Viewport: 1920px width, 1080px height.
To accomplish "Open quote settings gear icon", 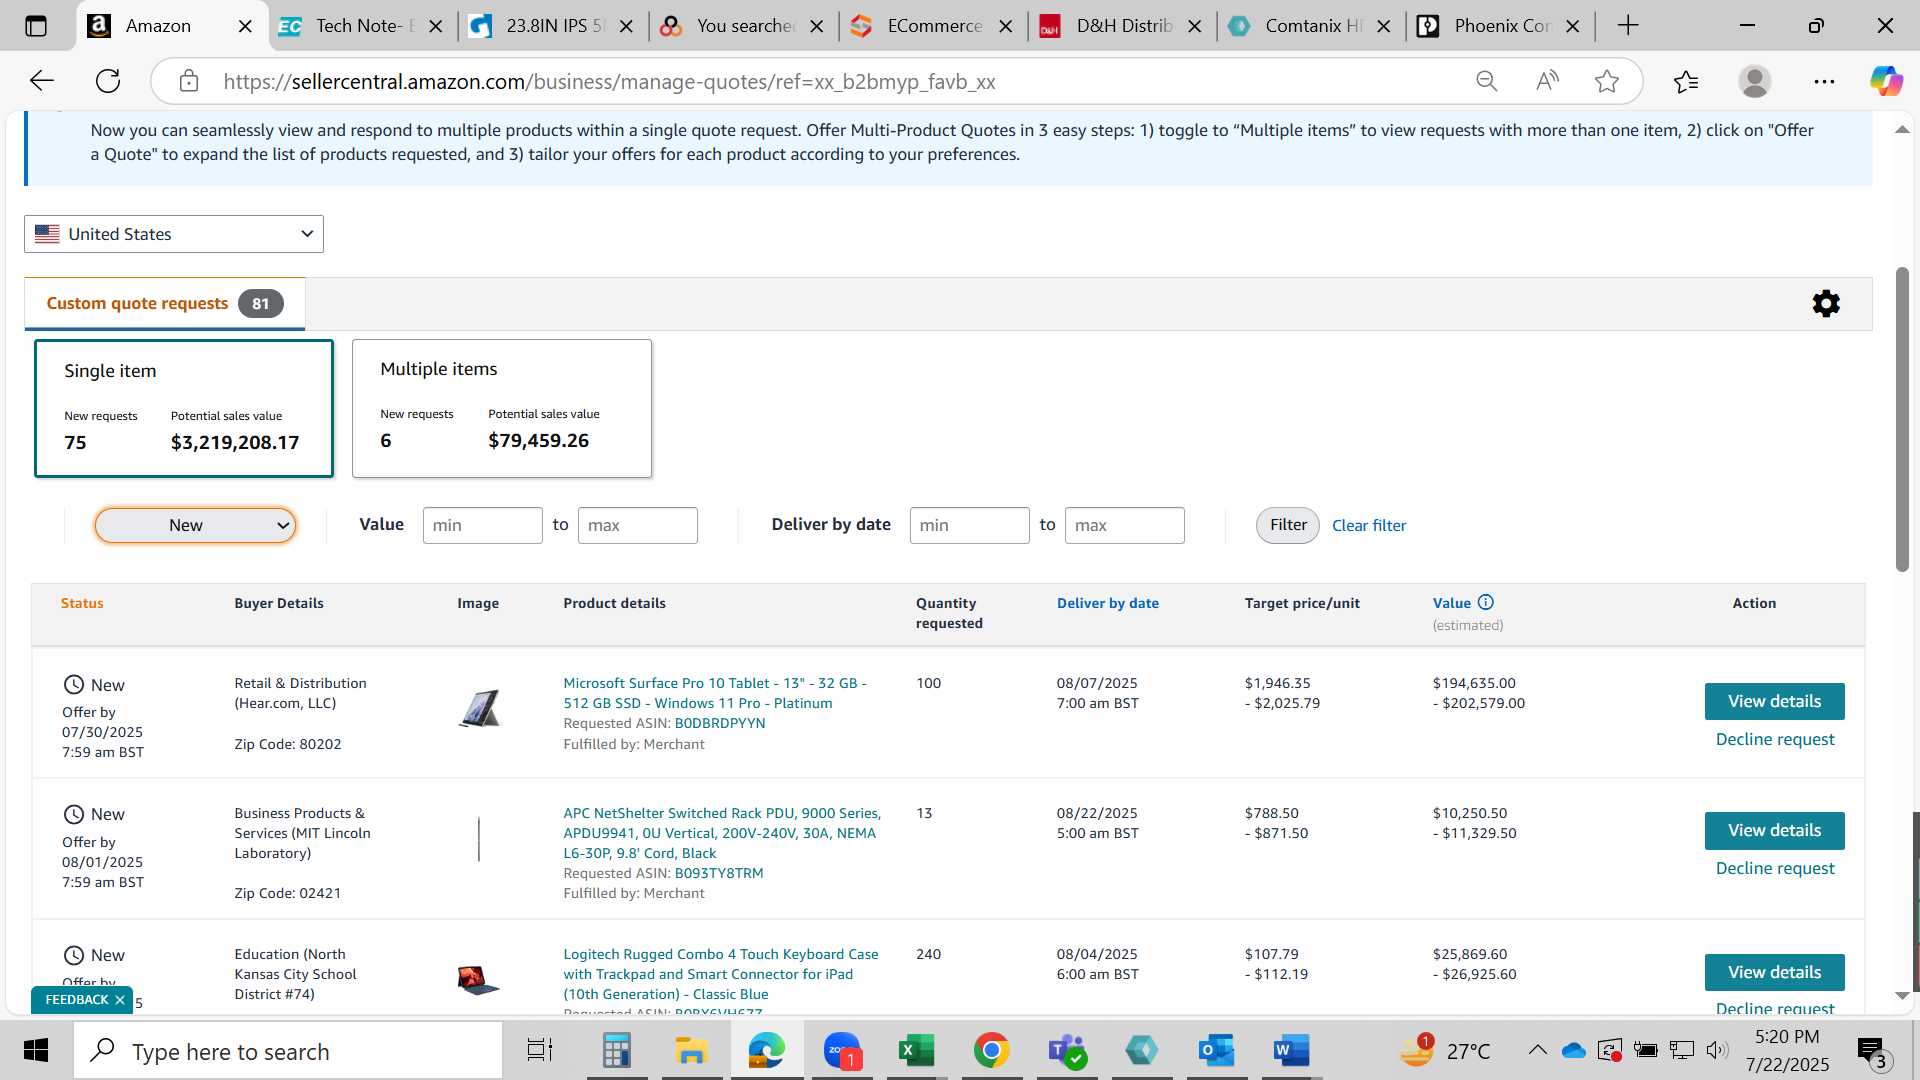I will [x=1826, y=304].
